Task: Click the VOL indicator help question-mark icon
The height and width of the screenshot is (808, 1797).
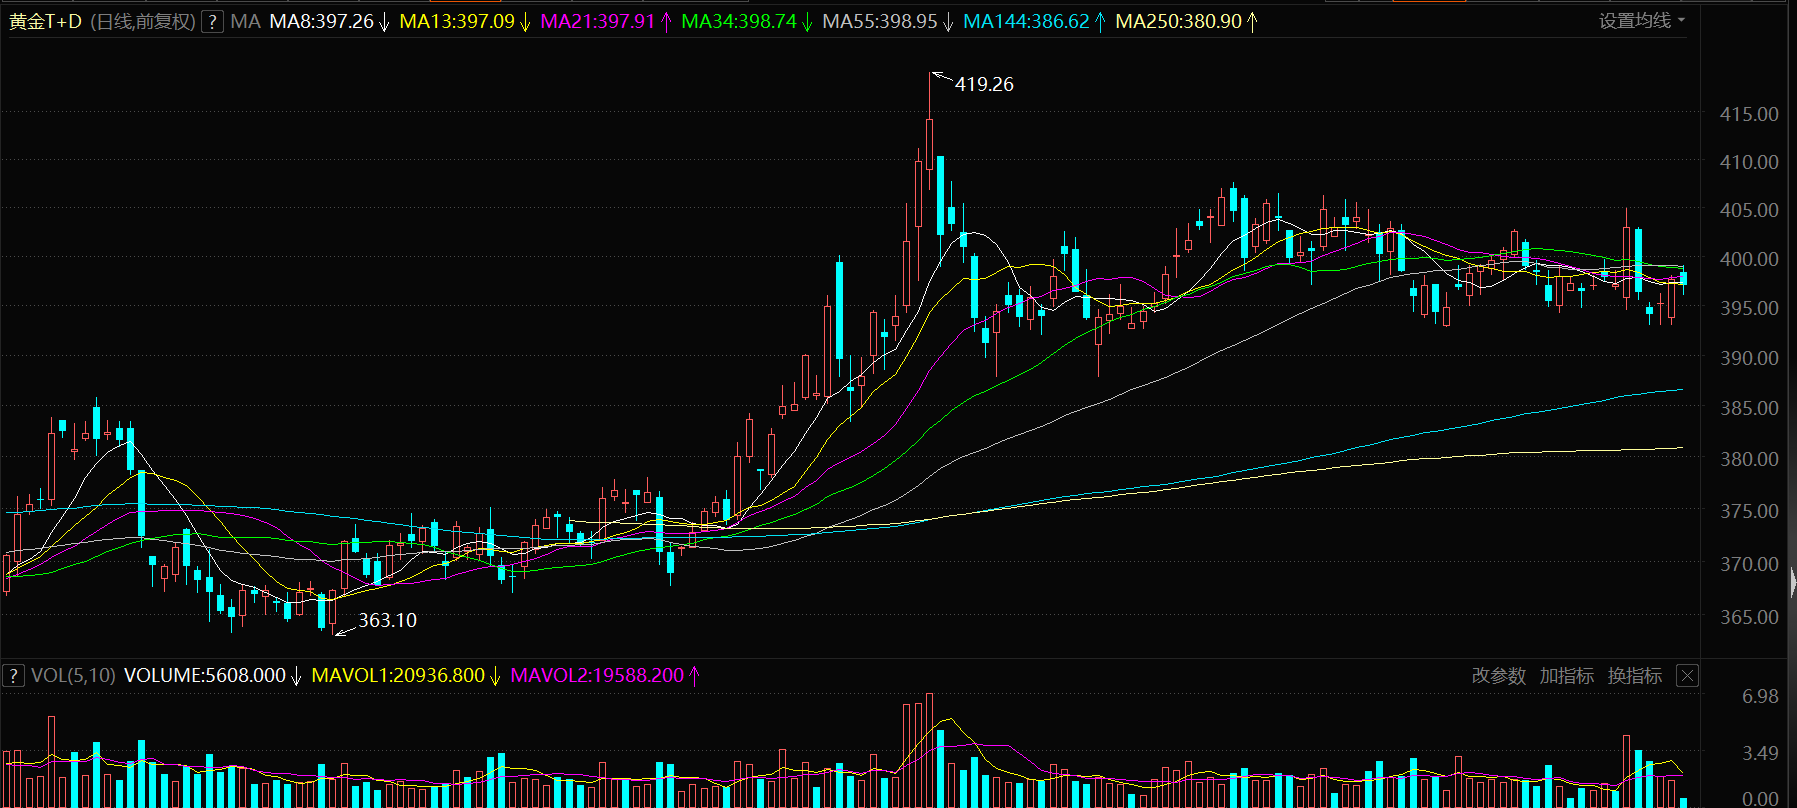Action: click(x=13, y=676)
